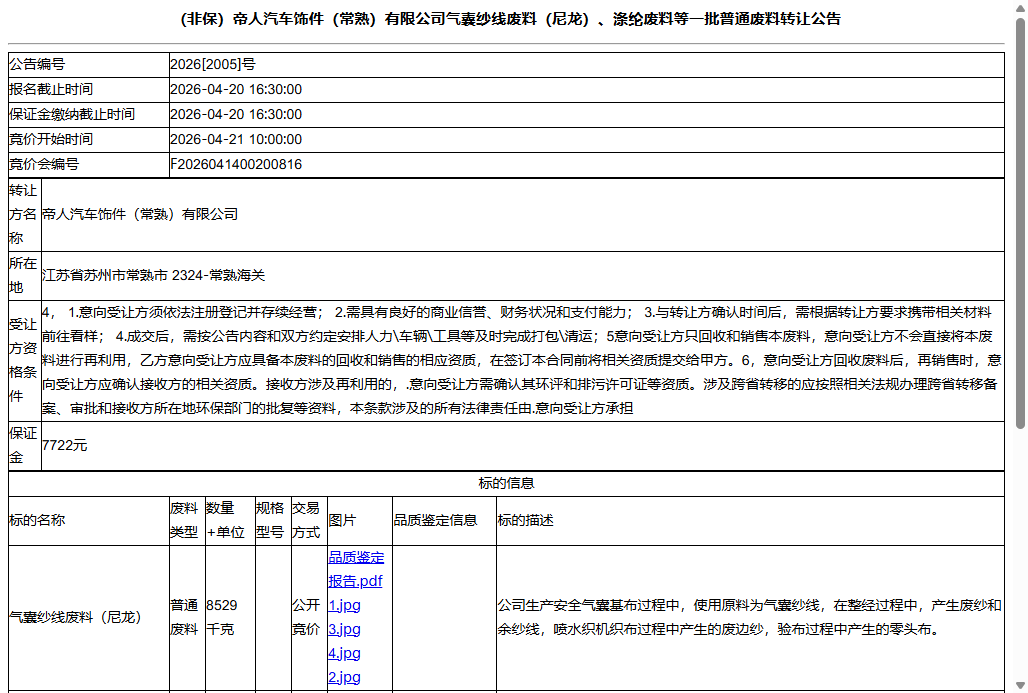Click the vertical scrollbar thumb
1028x693 pixels.
(x=1020, y=223)
